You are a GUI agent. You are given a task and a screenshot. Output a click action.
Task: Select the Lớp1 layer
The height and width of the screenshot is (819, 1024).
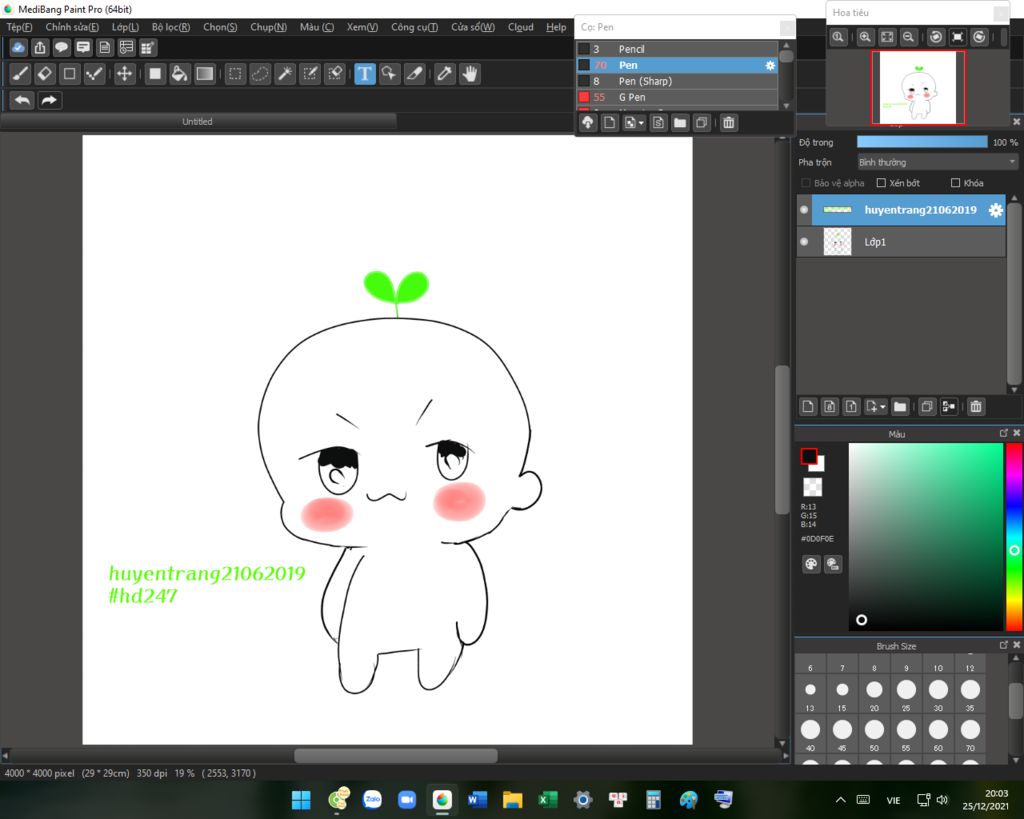(908, 242)
